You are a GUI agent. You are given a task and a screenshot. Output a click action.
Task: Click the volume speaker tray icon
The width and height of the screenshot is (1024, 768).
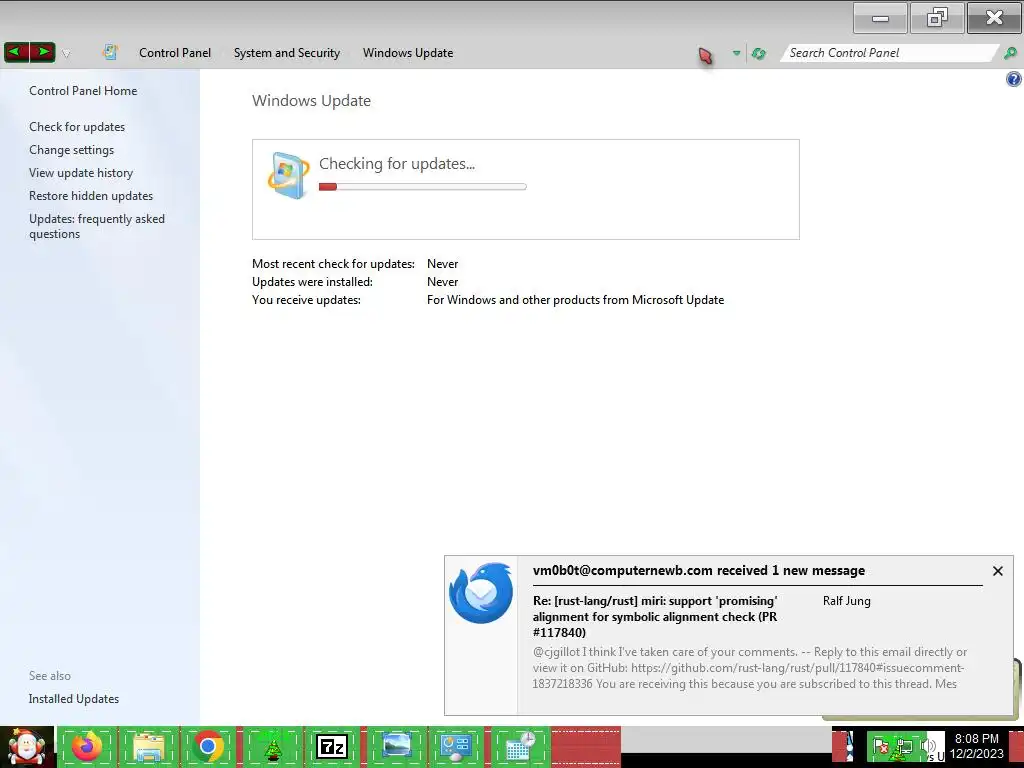[x=927, y=746]
